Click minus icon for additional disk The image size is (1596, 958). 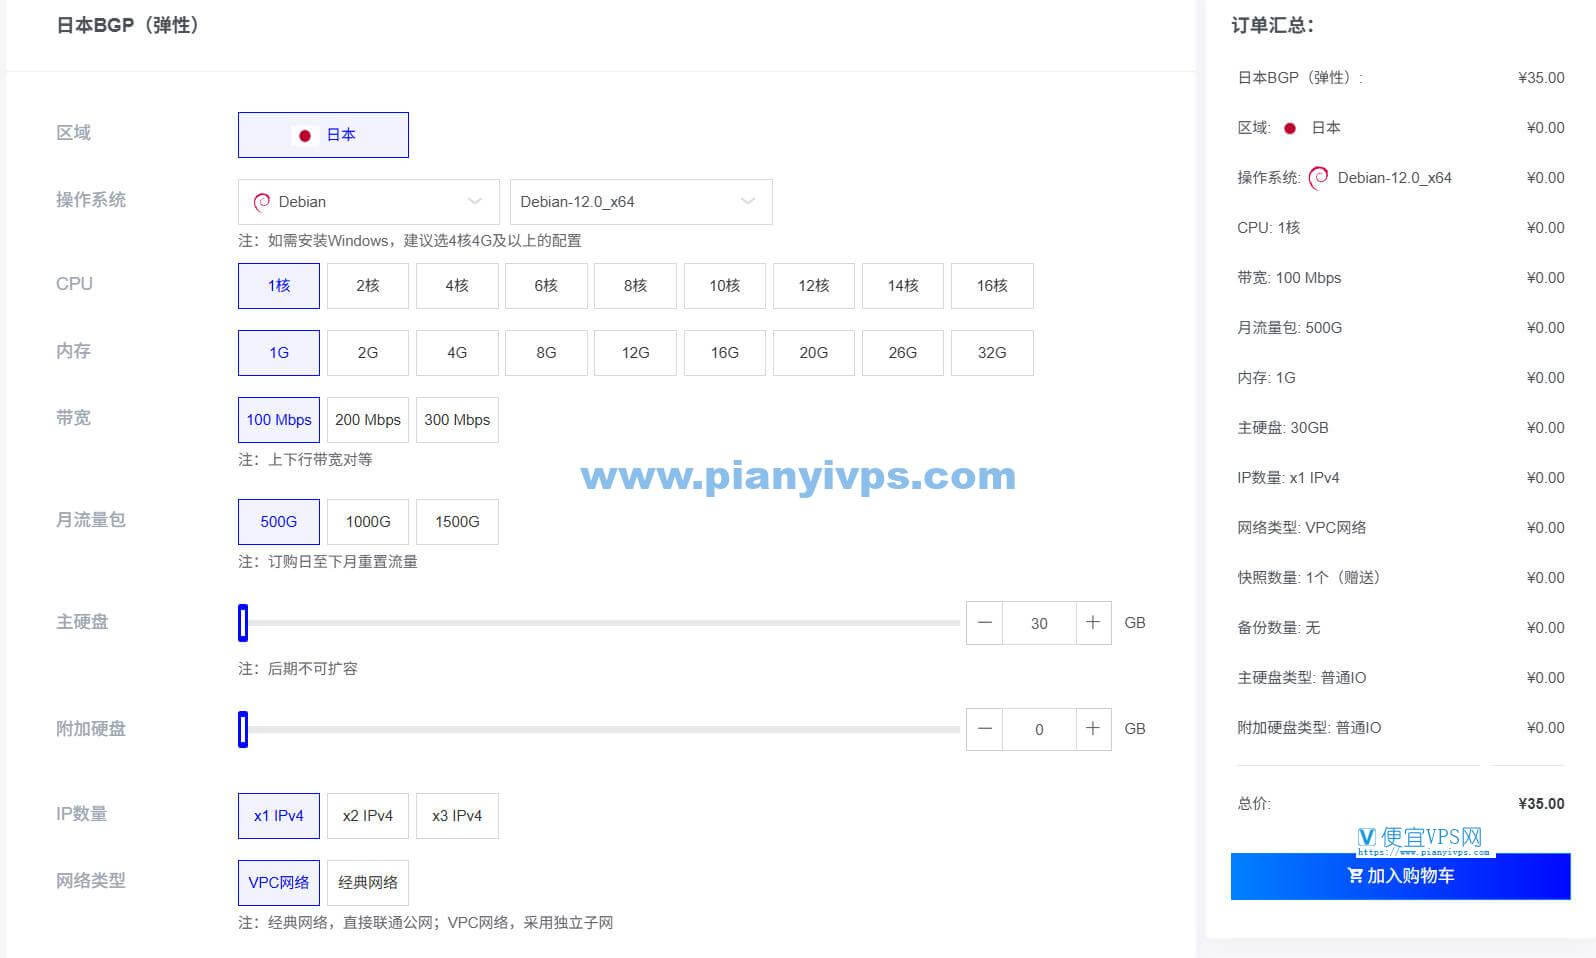[985, 729]
